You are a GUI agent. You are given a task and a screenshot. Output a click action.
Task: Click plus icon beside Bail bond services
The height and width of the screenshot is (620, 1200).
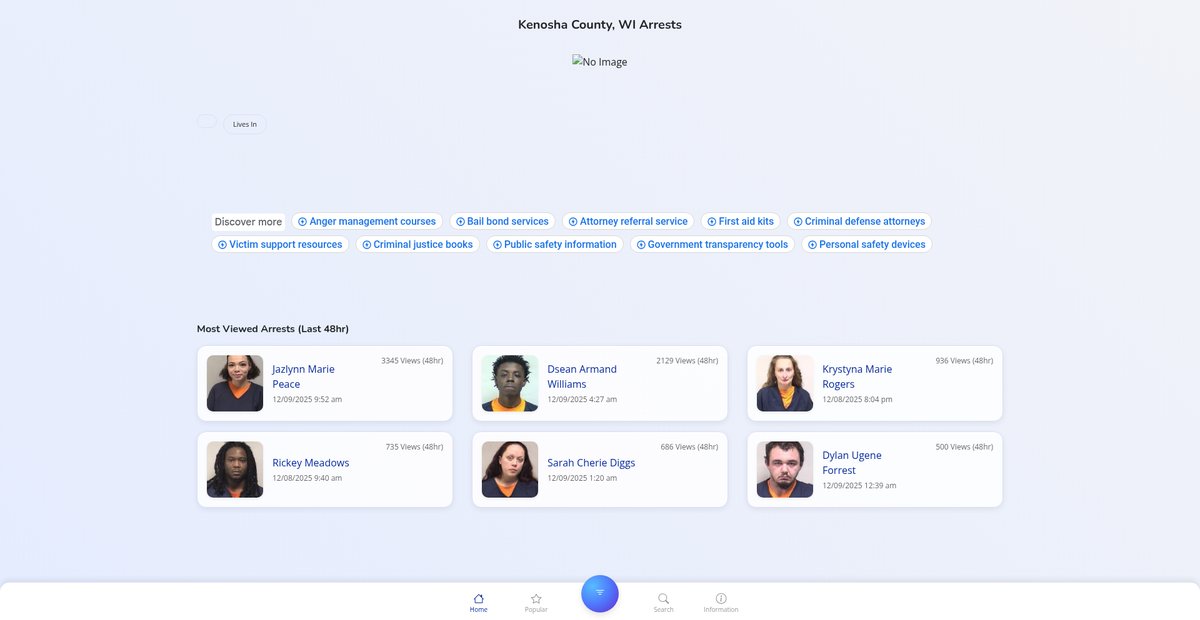point(460,222)
